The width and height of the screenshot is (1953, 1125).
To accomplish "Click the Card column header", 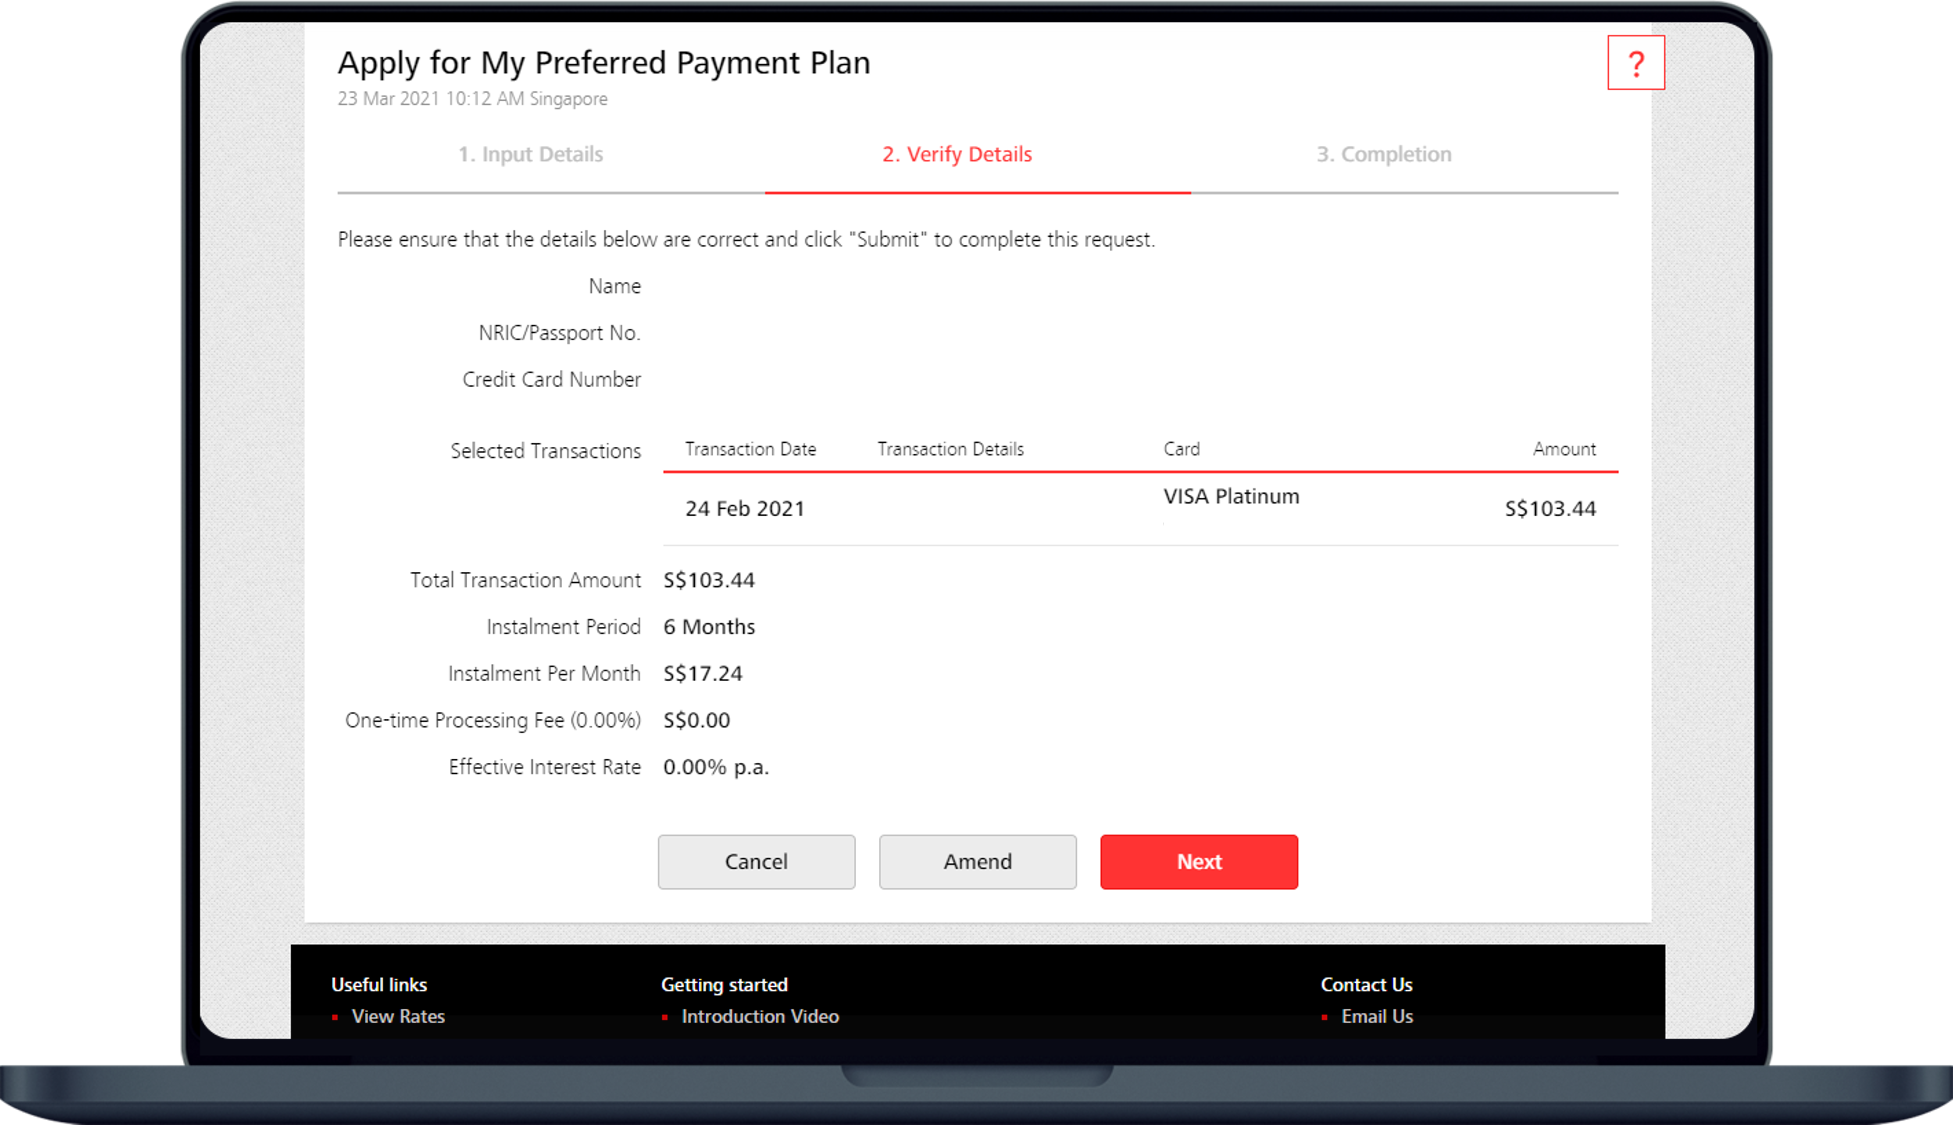I will (1181, 449).
